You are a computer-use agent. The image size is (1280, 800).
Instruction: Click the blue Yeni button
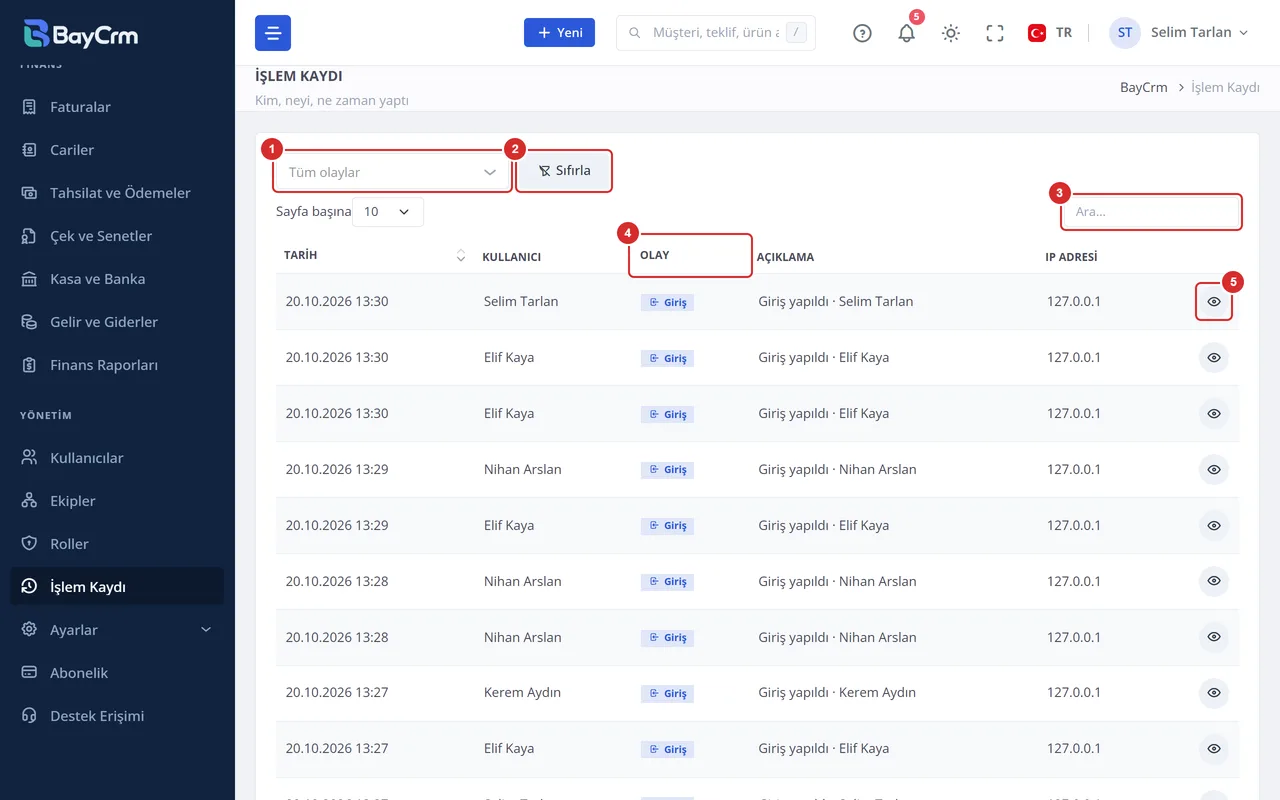point(559,32)
